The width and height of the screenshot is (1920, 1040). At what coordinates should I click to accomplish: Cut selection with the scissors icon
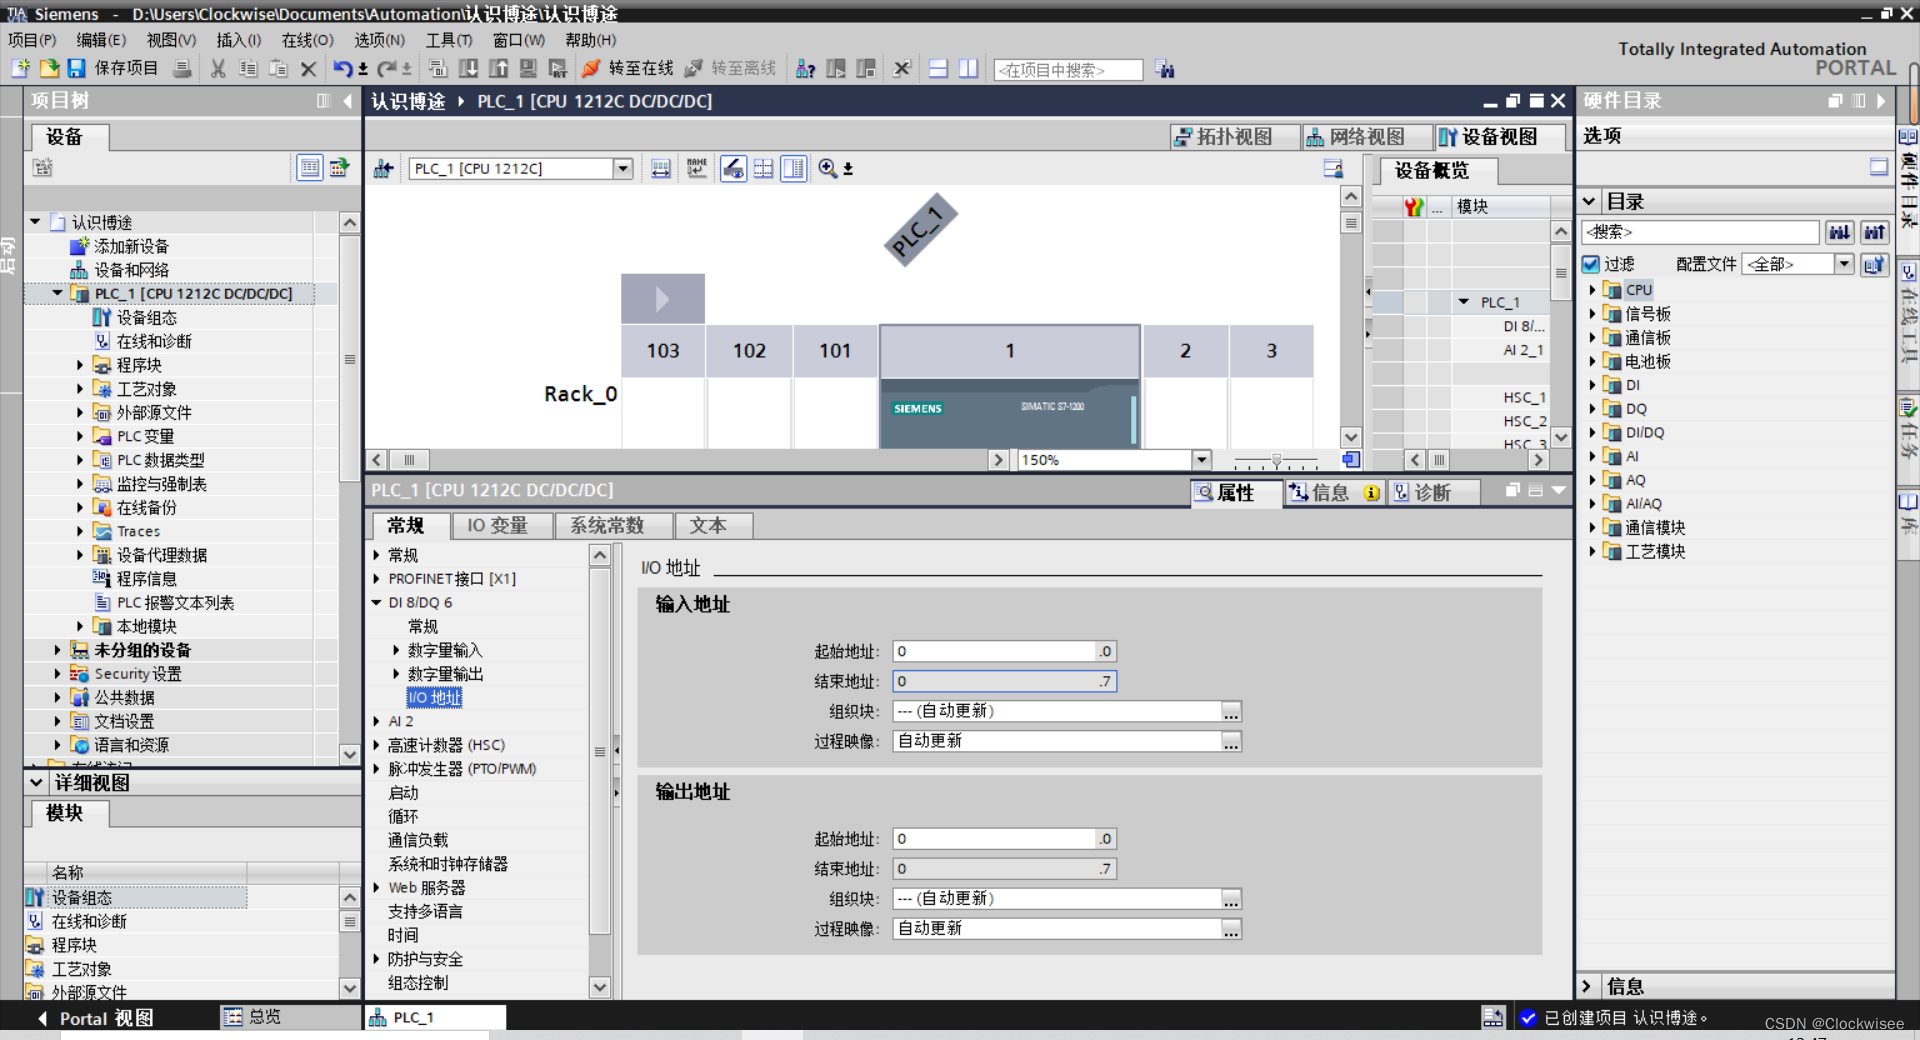[x=218, y=68]
